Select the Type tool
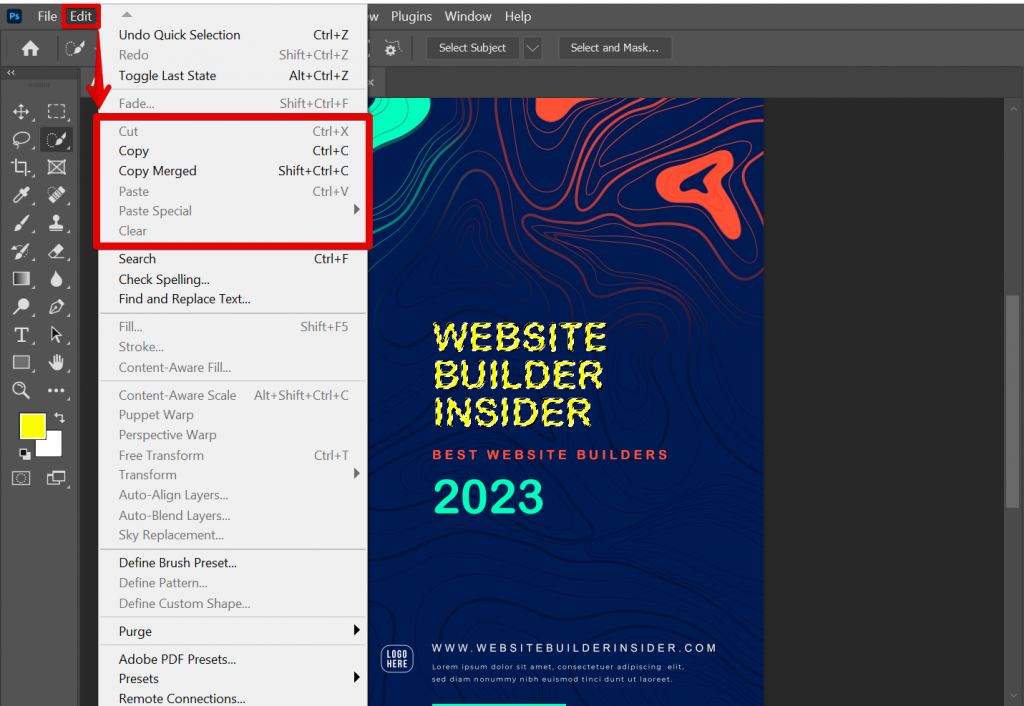Viewport: 1024px width, 706px height. [22, 335]
